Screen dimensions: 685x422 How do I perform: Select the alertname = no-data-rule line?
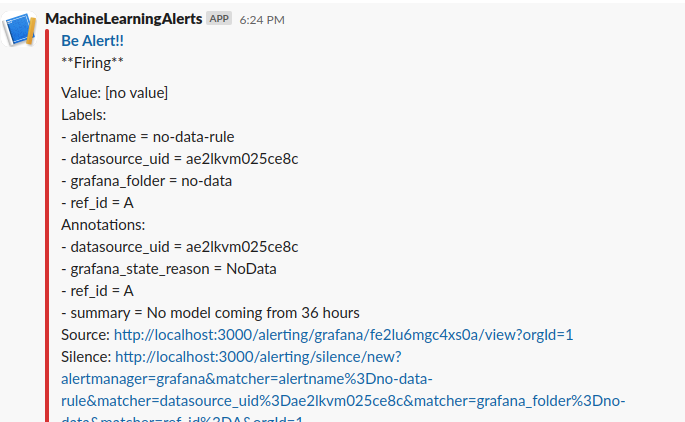coord(148,137)
